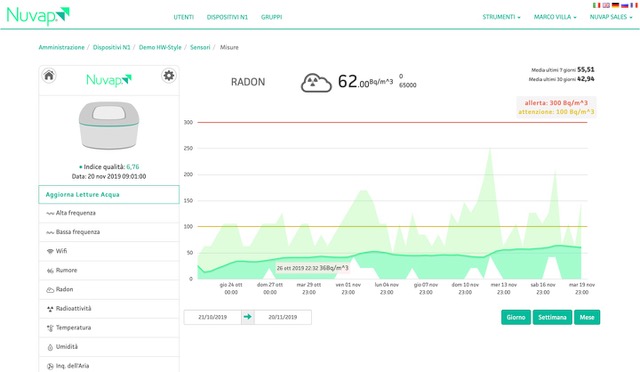Open the MARCO VILLA user dropdown

pos(555,17)
